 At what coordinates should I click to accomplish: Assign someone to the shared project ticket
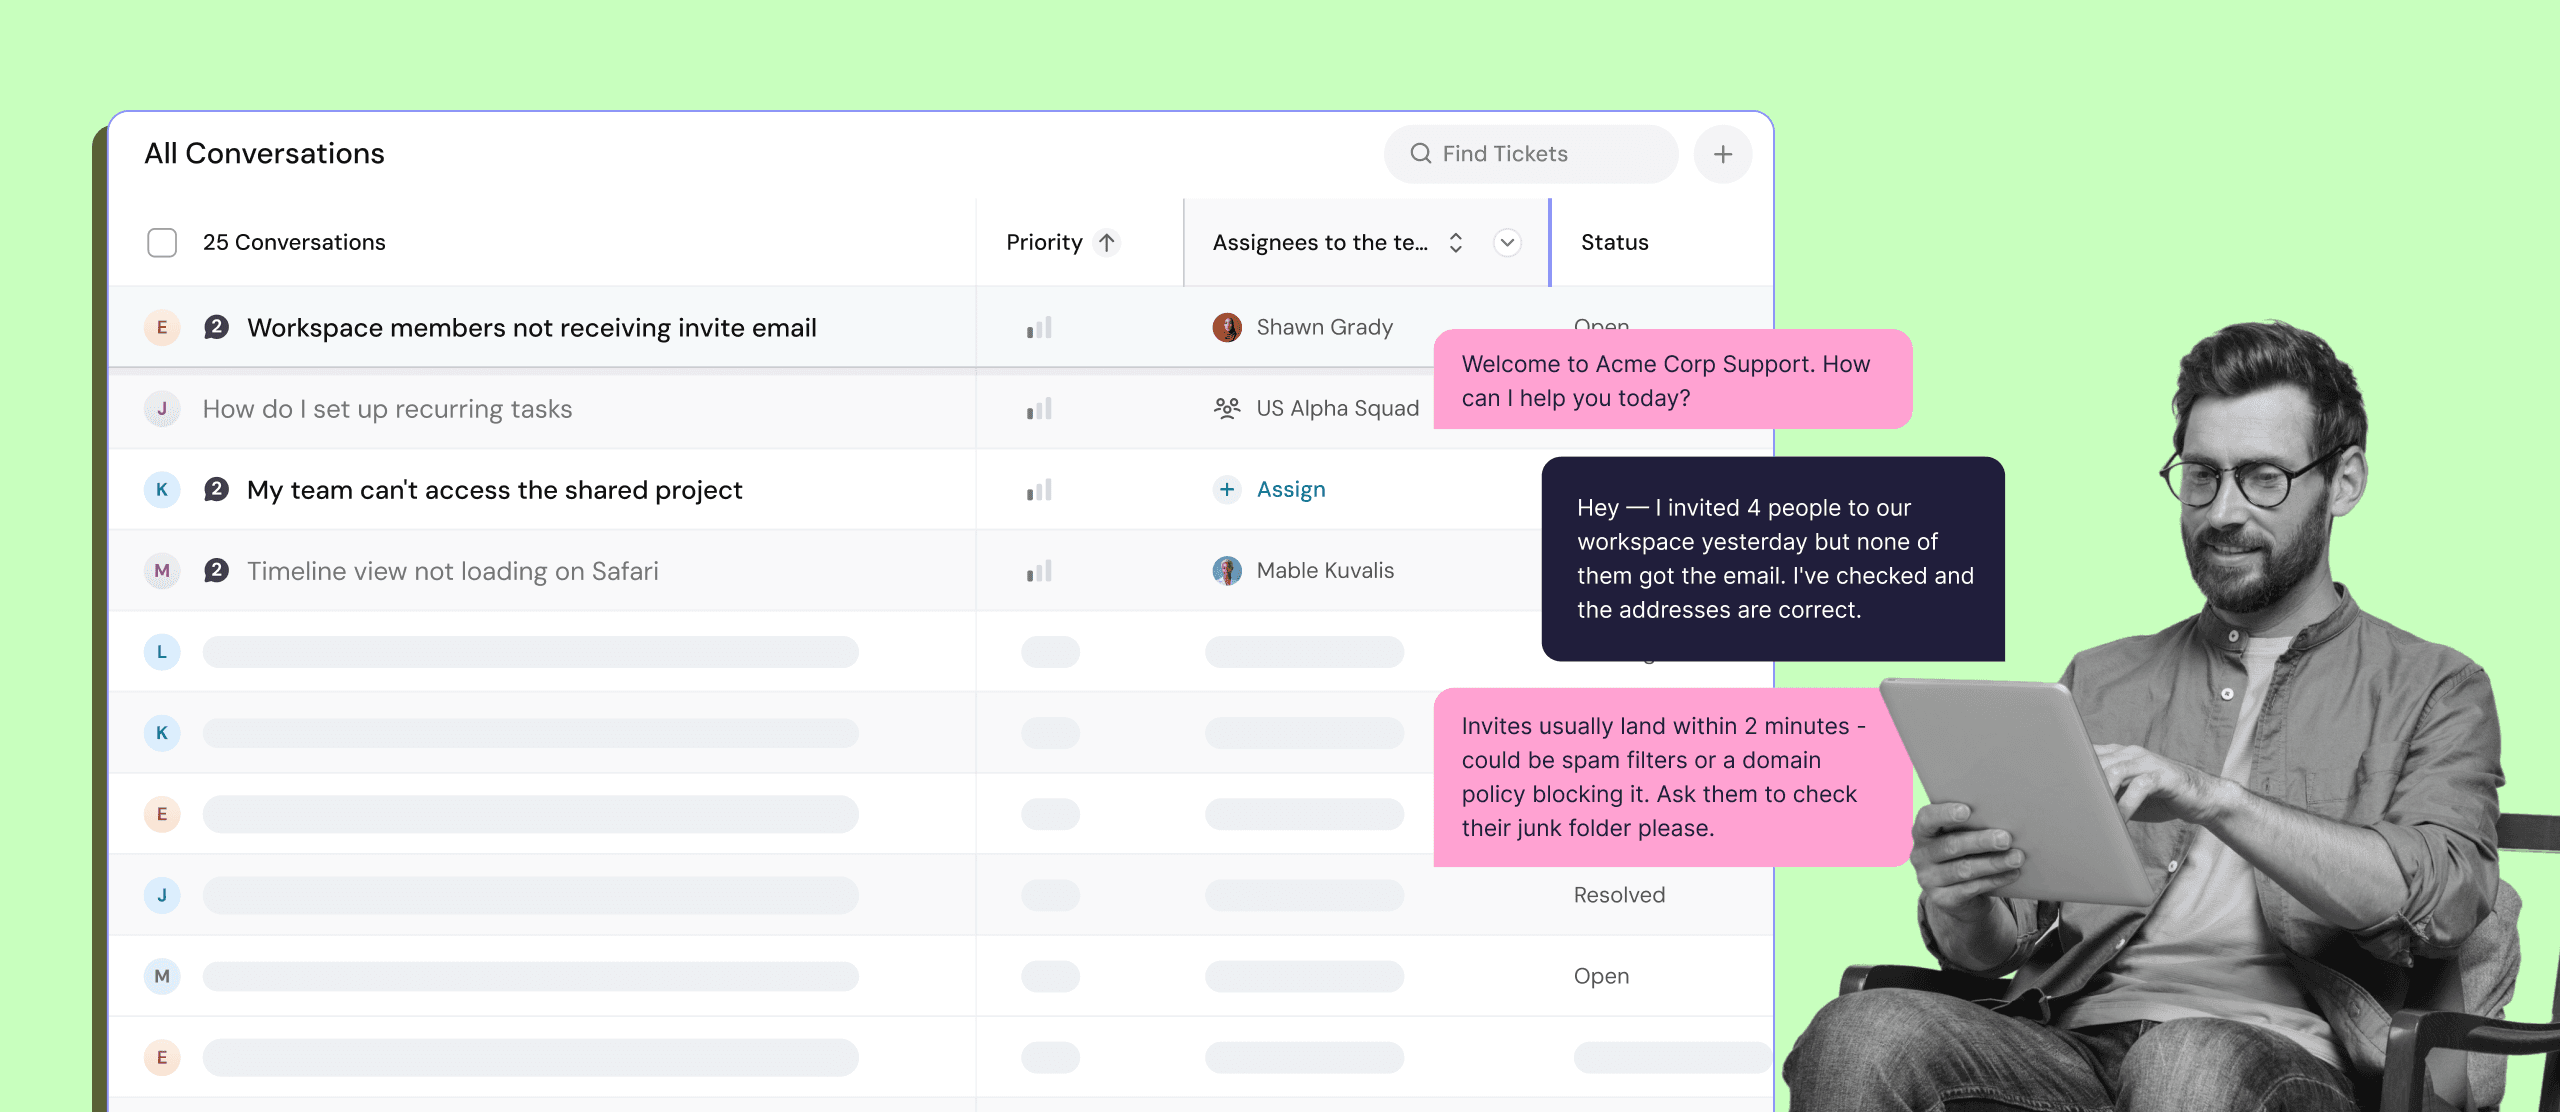point(1290,489)
